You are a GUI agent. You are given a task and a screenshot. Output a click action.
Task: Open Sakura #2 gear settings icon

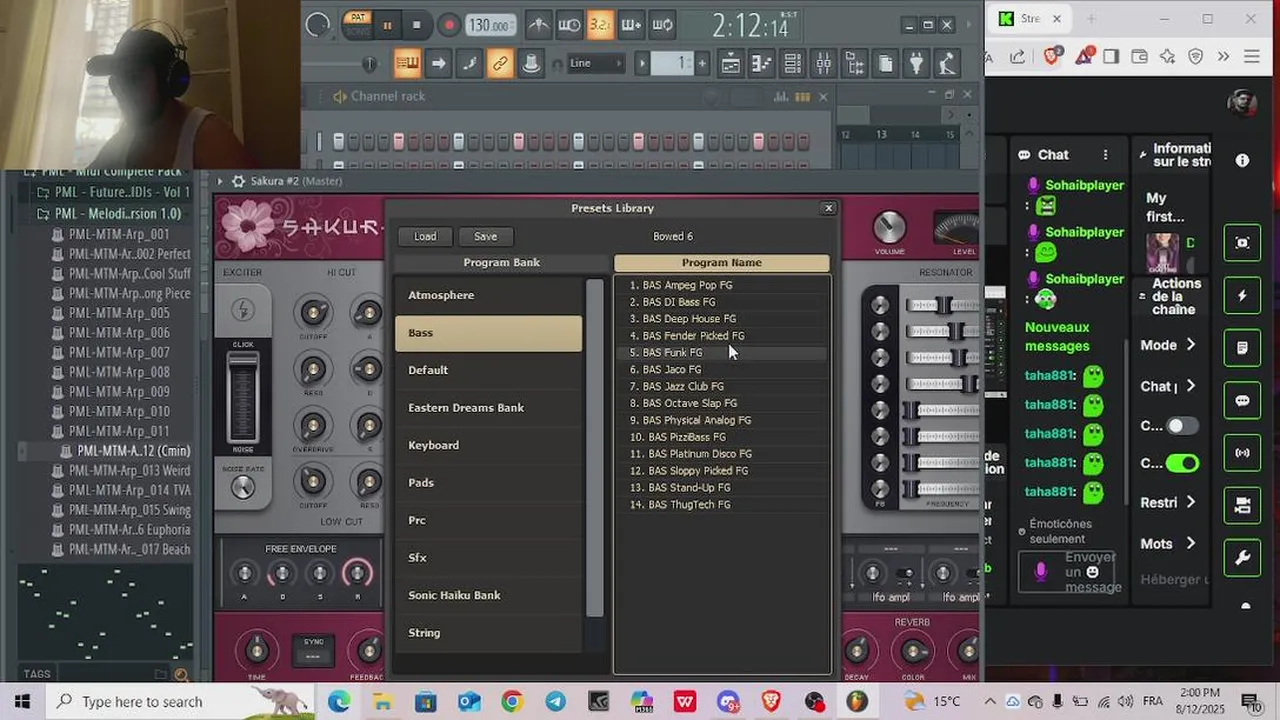point(238,181)
